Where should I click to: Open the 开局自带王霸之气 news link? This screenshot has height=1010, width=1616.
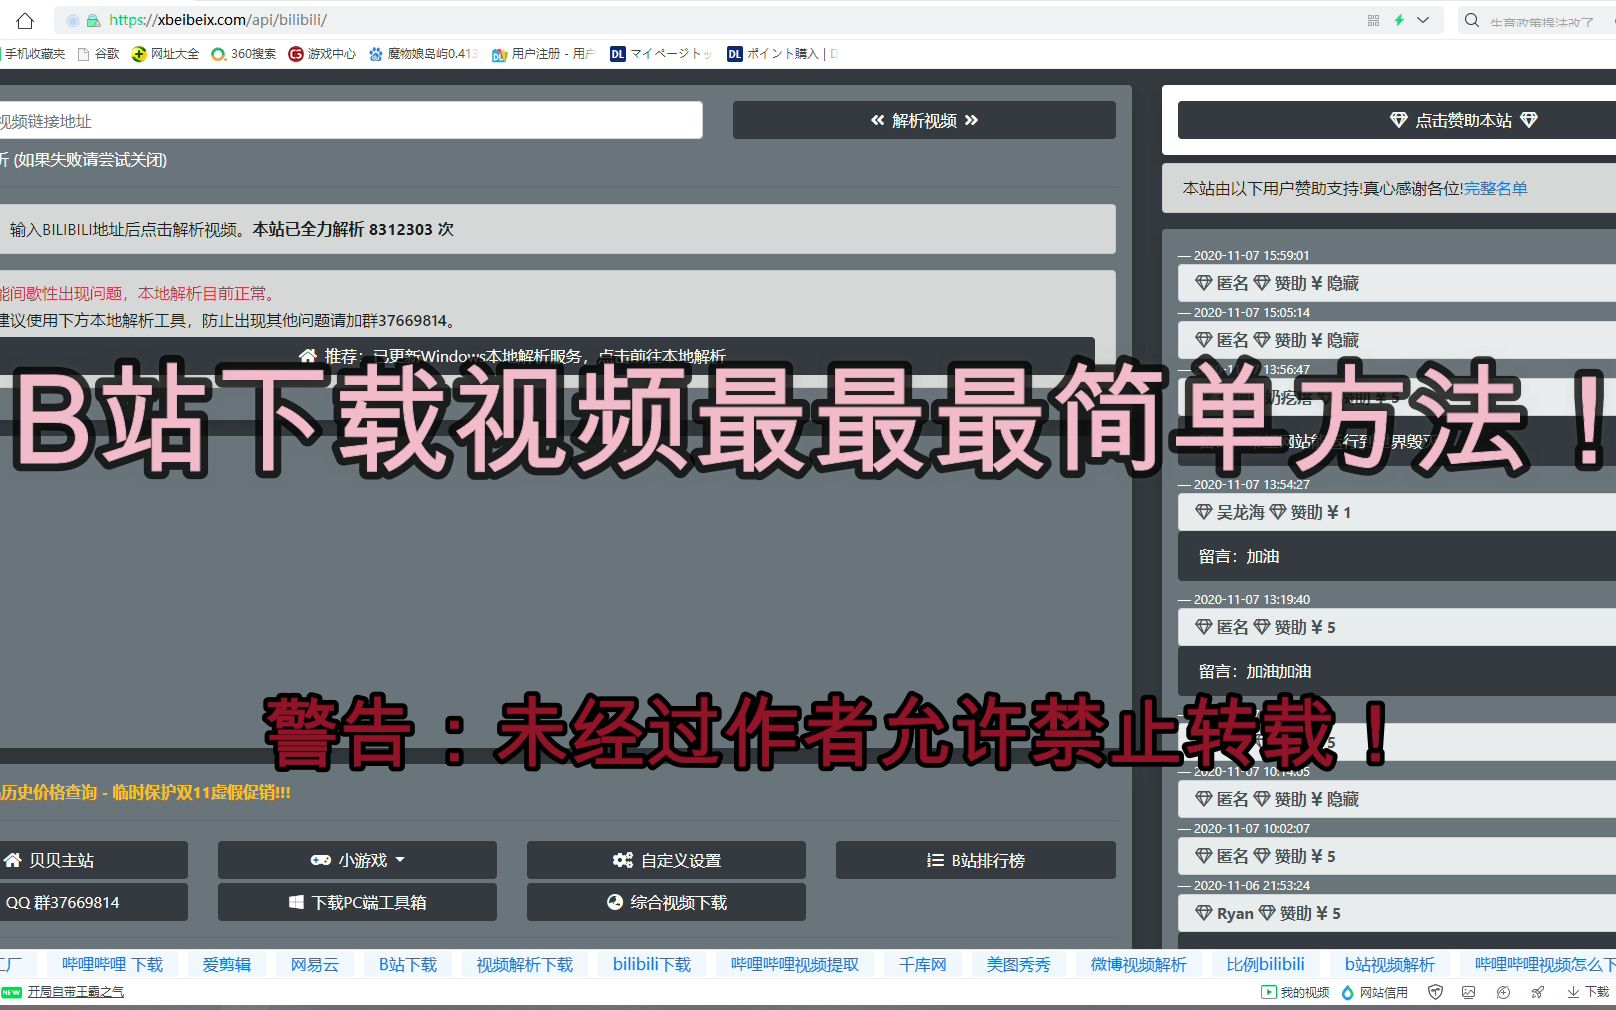tap(76, 992)
